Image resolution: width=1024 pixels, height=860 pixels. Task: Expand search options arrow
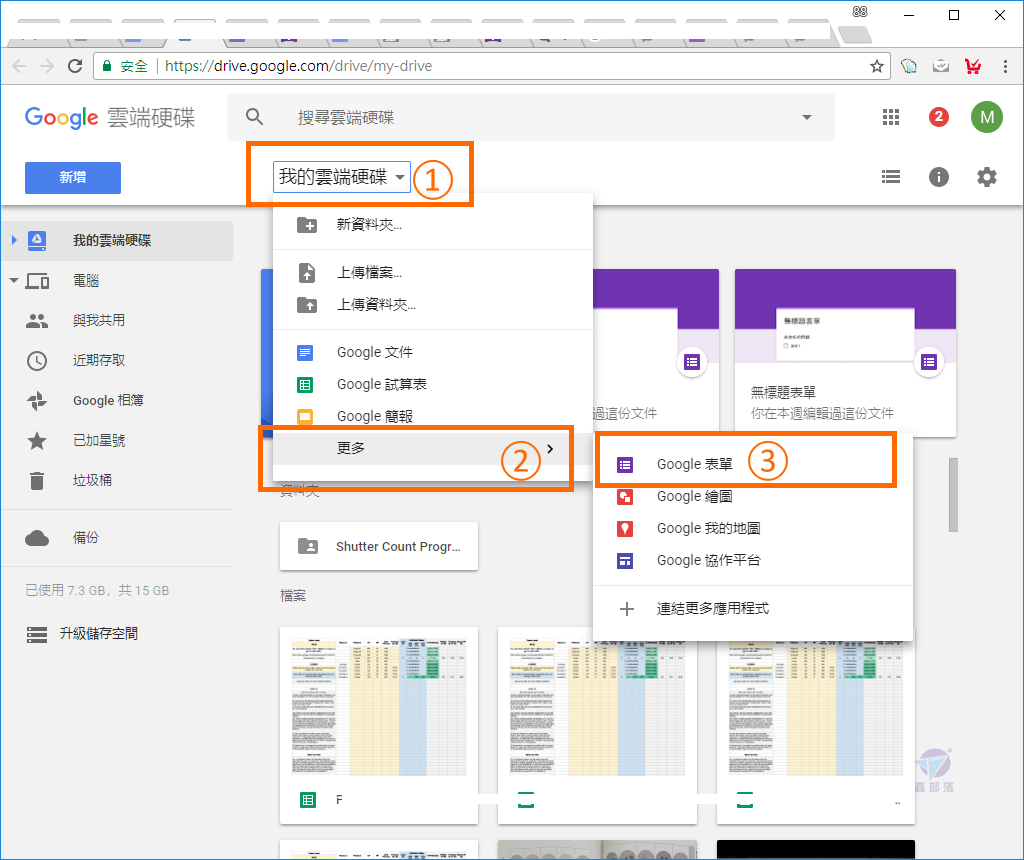tap(807, 117)
